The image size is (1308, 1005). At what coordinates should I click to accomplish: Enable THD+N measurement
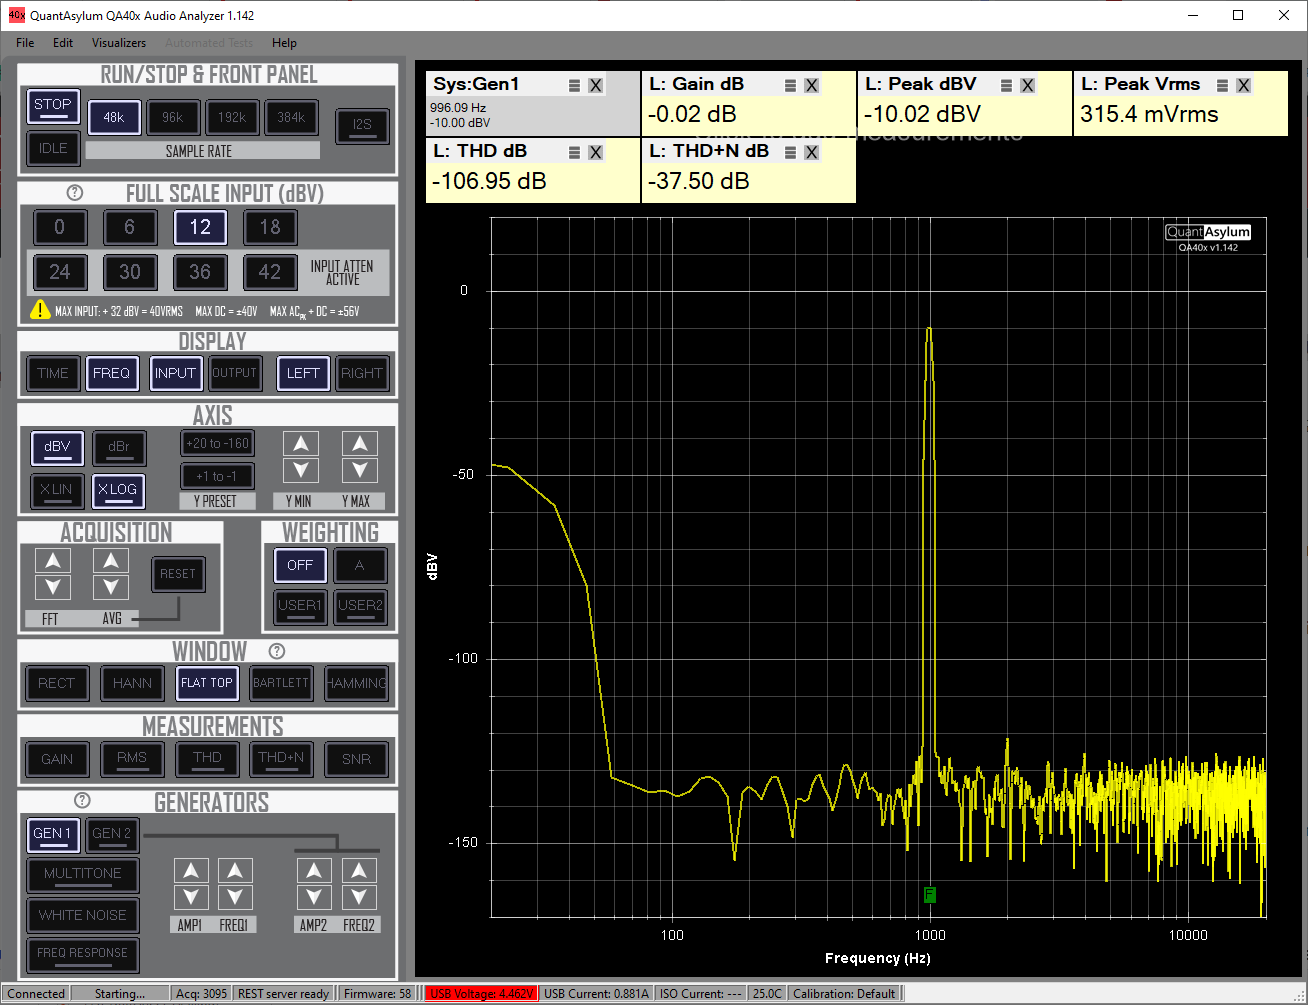coord(281,759)
